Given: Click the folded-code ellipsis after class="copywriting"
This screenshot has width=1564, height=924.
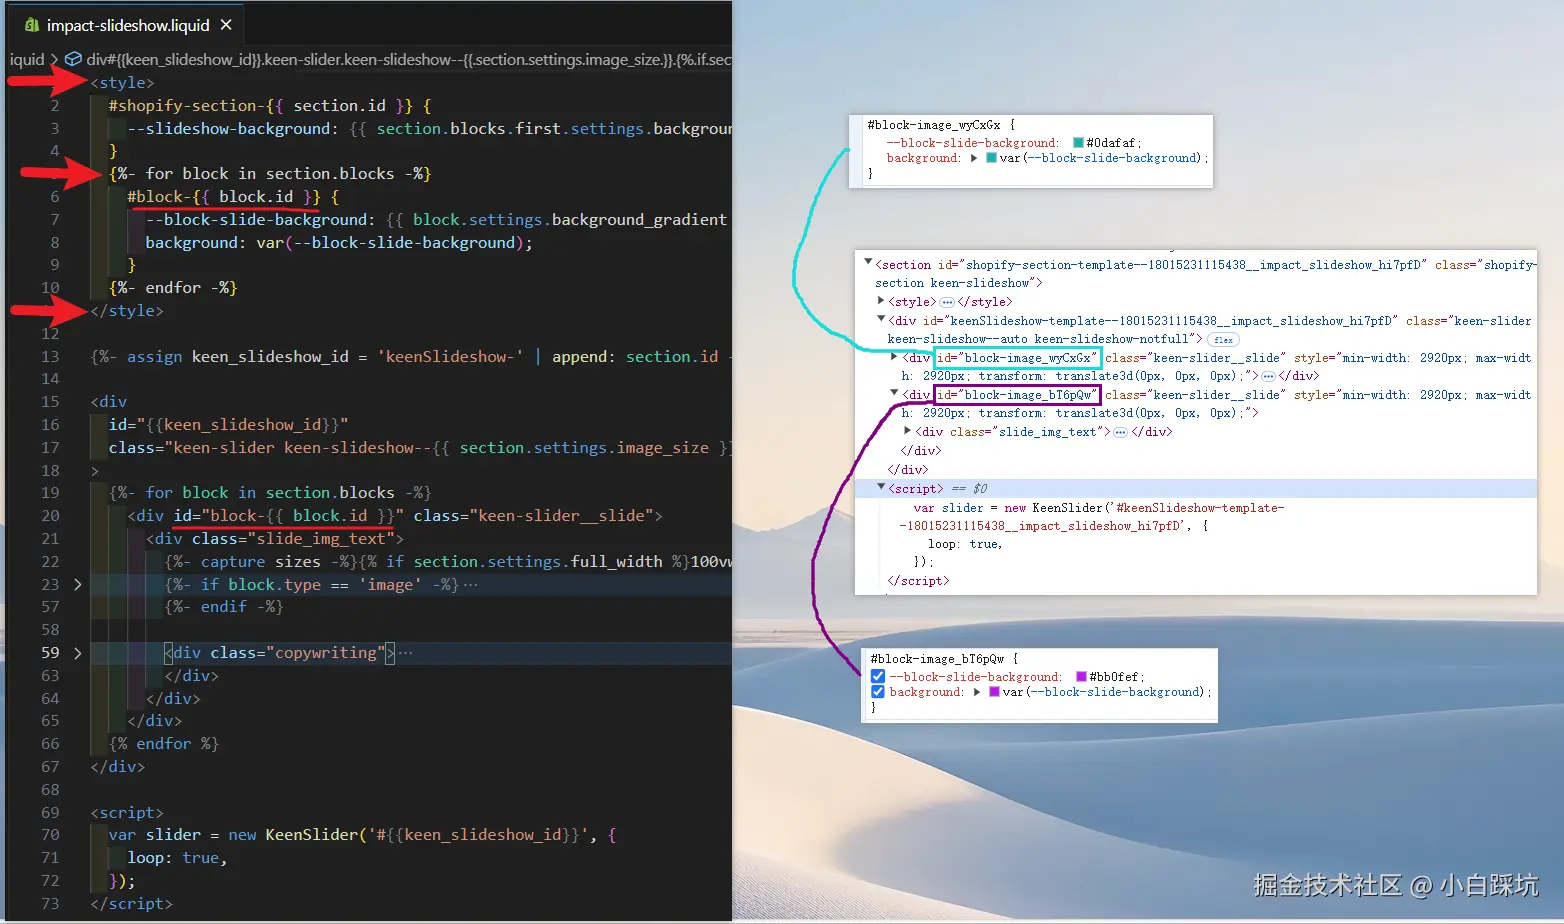Looking at the screenshot, I should (405, 652).
